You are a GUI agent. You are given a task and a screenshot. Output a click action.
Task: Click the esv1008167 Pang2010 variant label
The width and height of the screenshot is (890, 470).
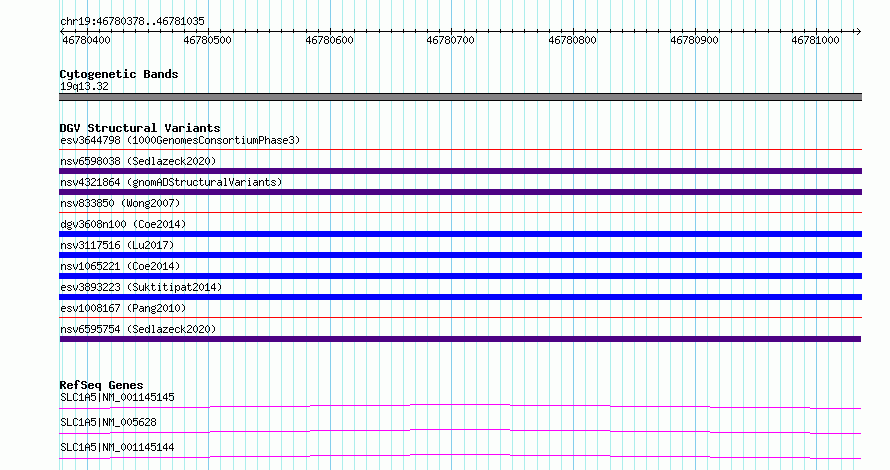coord(123,308)
